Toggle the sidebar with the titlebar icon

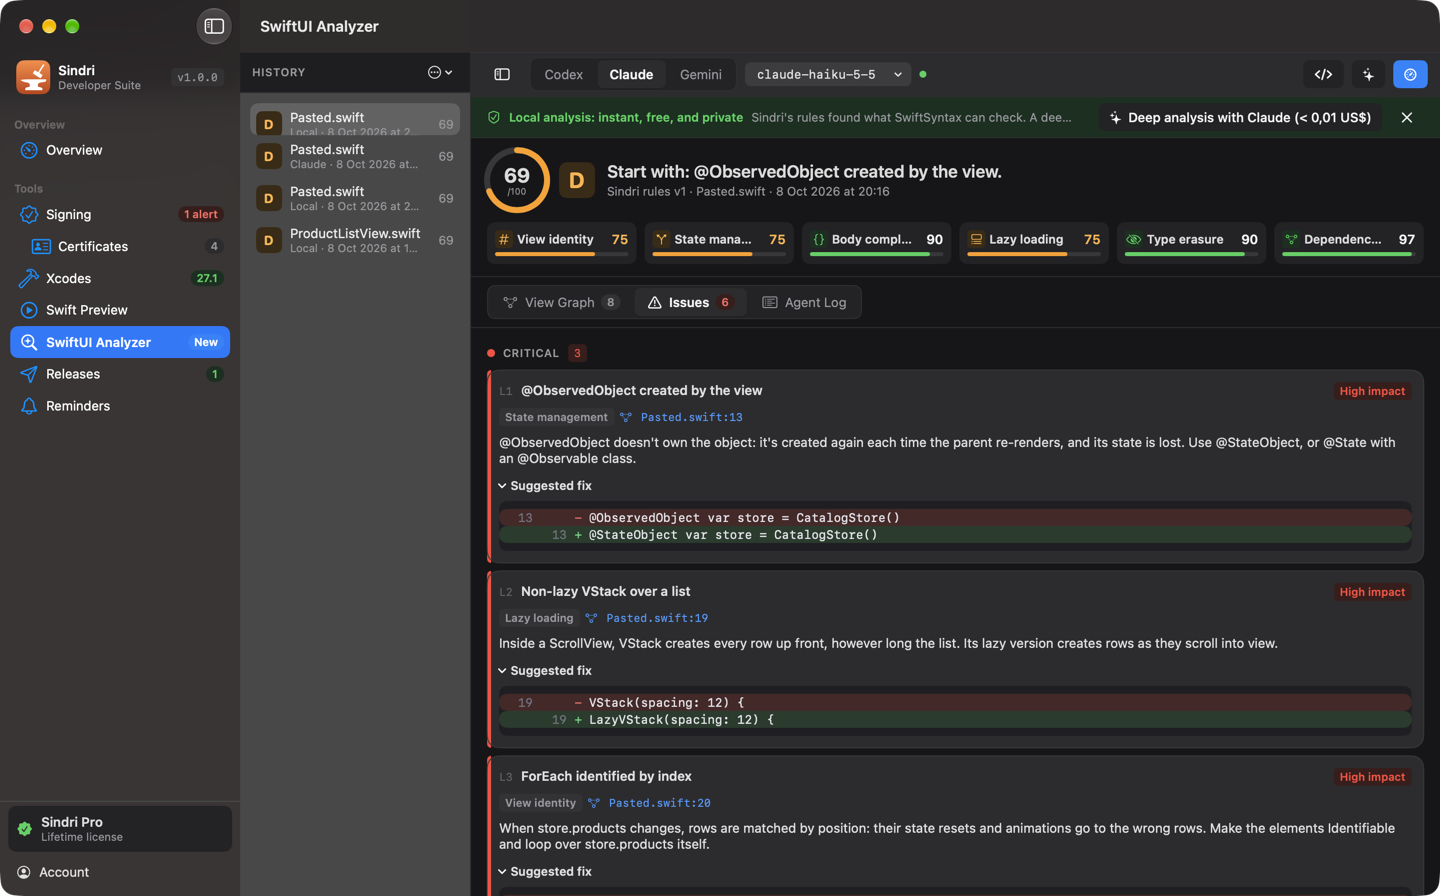(x=214, y=26)
